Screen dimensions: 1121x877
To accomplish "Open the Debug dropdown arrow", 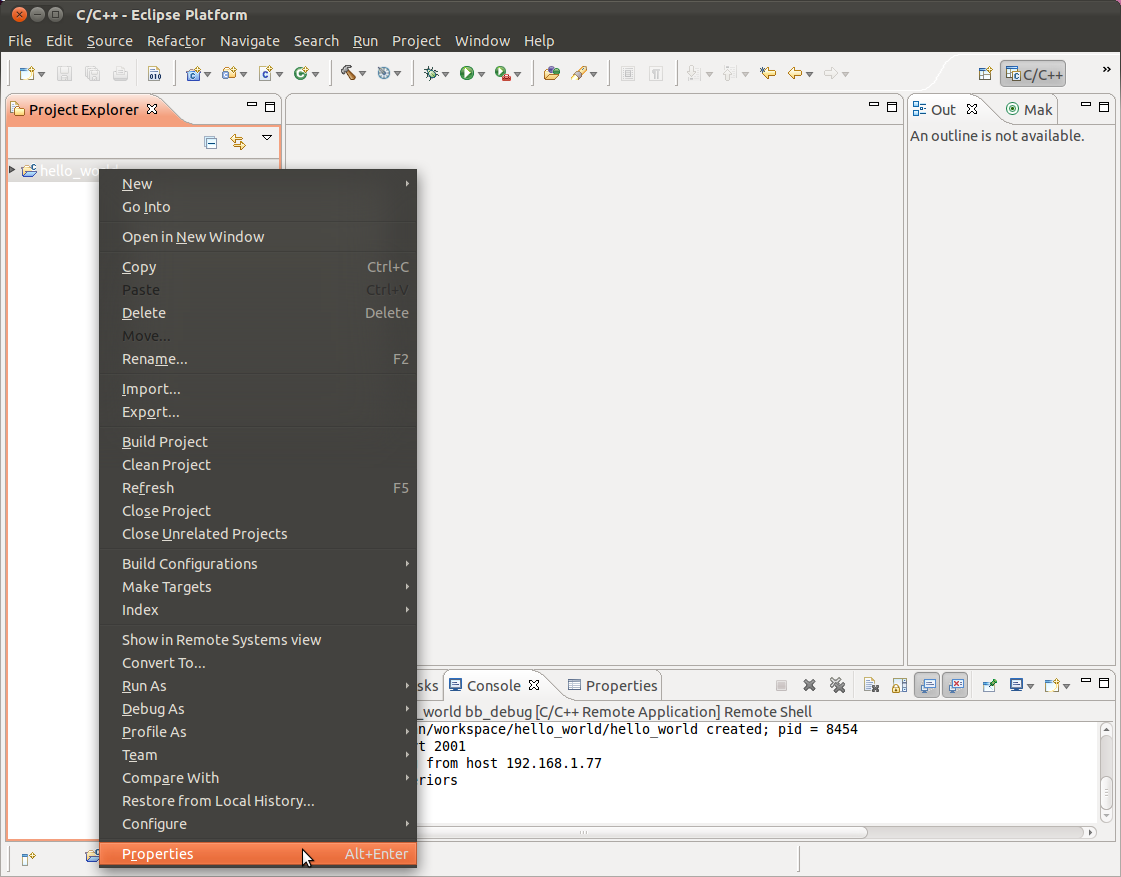I will [x=445, y=74].
